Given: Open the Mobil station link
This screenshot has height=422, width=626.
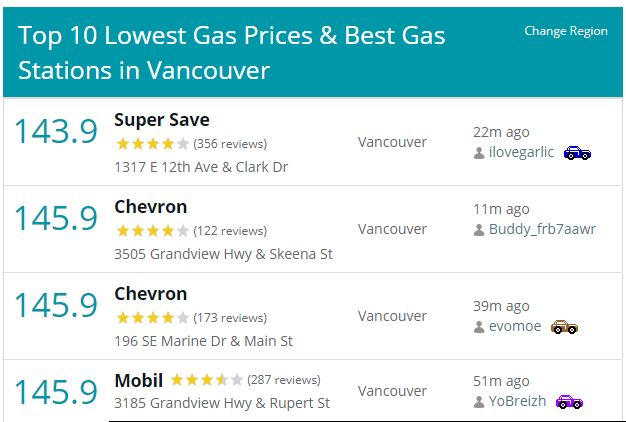Looking at the screenshot, I should click(139, 381).
